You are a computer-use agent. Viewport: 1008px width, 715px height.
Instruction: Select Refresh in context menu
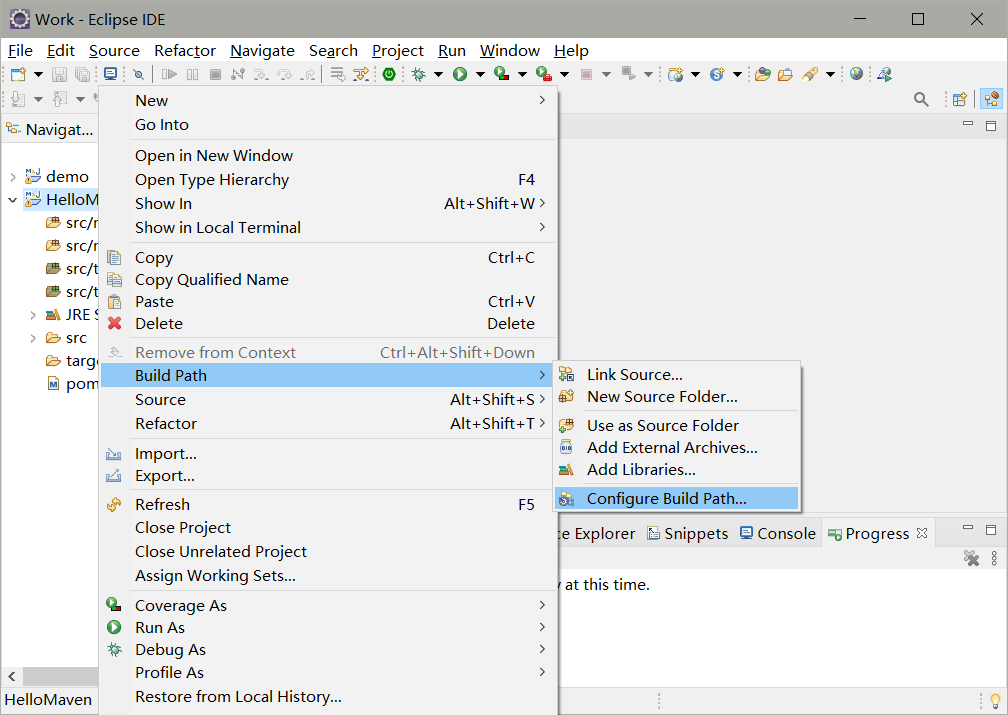328,505
